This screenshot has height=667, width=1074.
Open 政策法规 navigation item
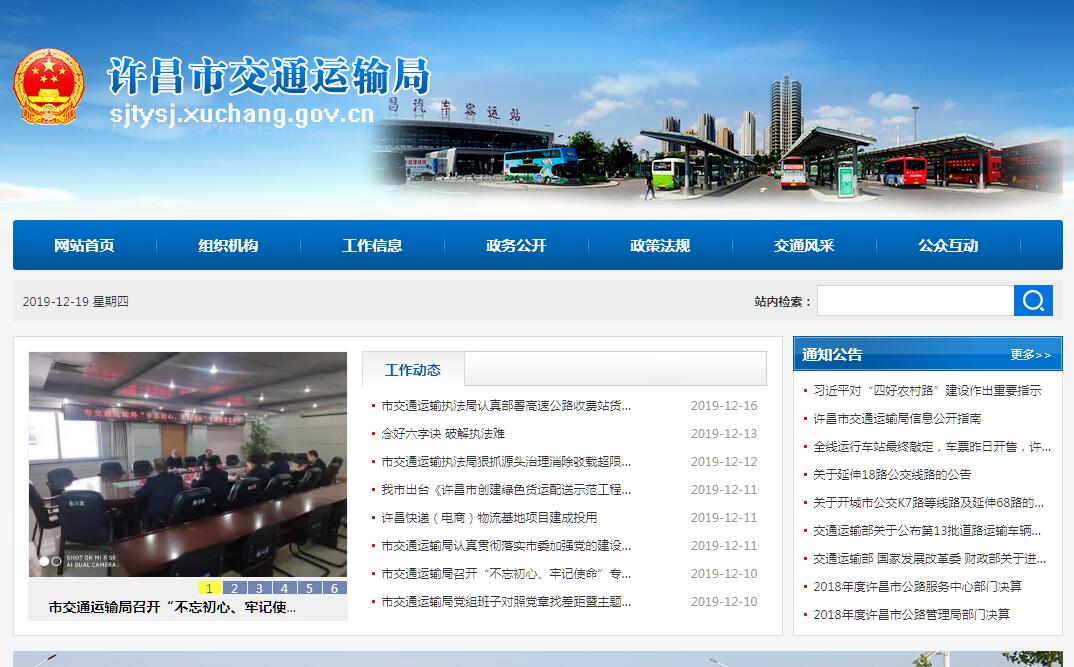pyautogui.click(x=660, y=246)
